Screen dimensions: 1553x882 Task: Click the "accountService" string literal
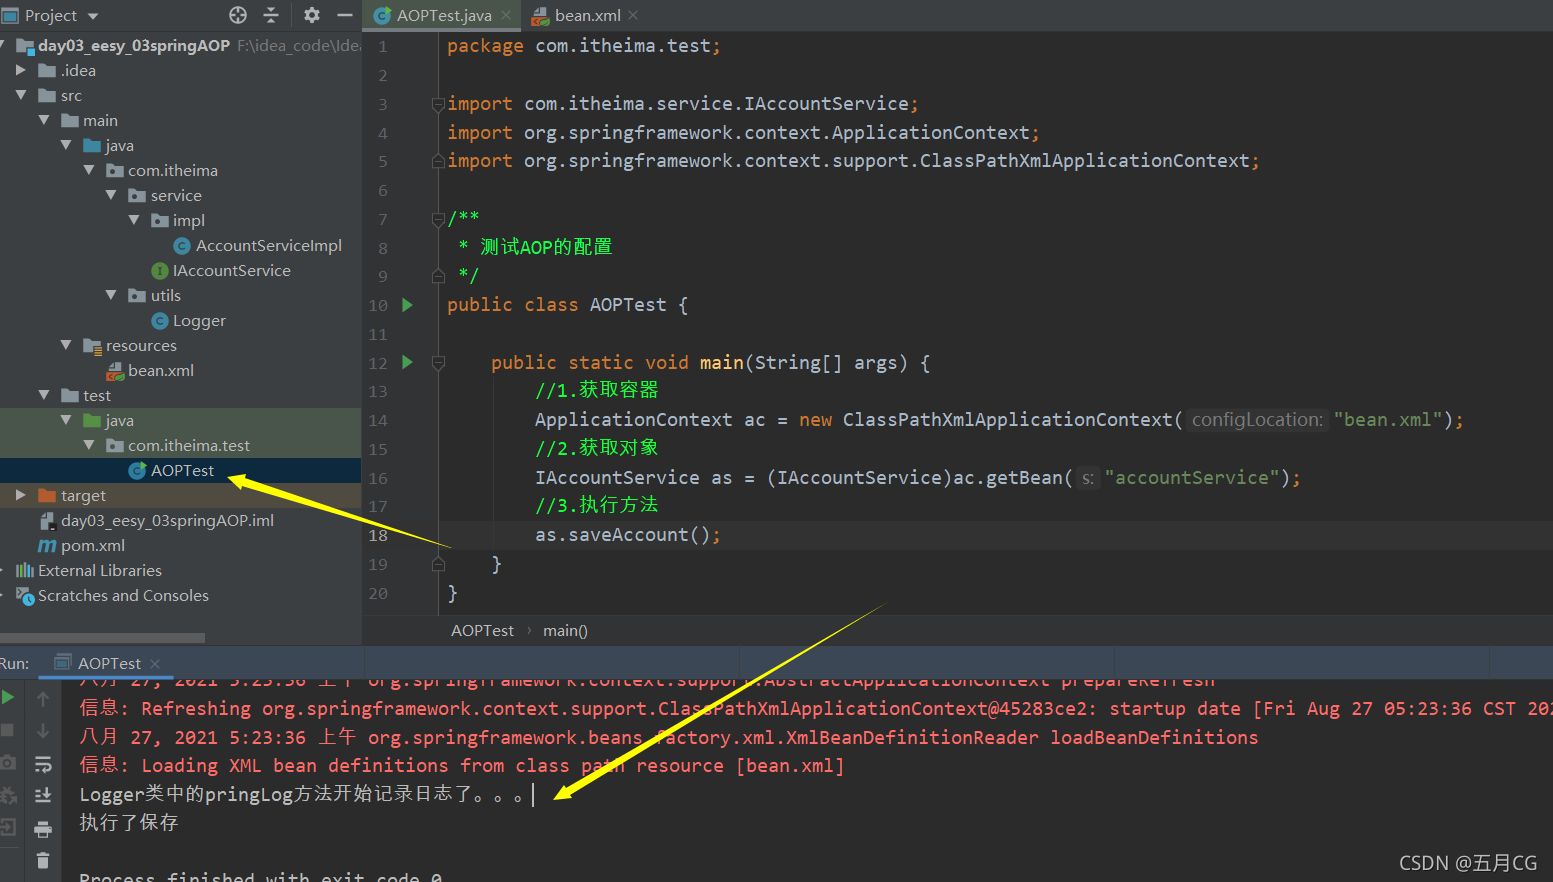click(x=1192, y=478)
